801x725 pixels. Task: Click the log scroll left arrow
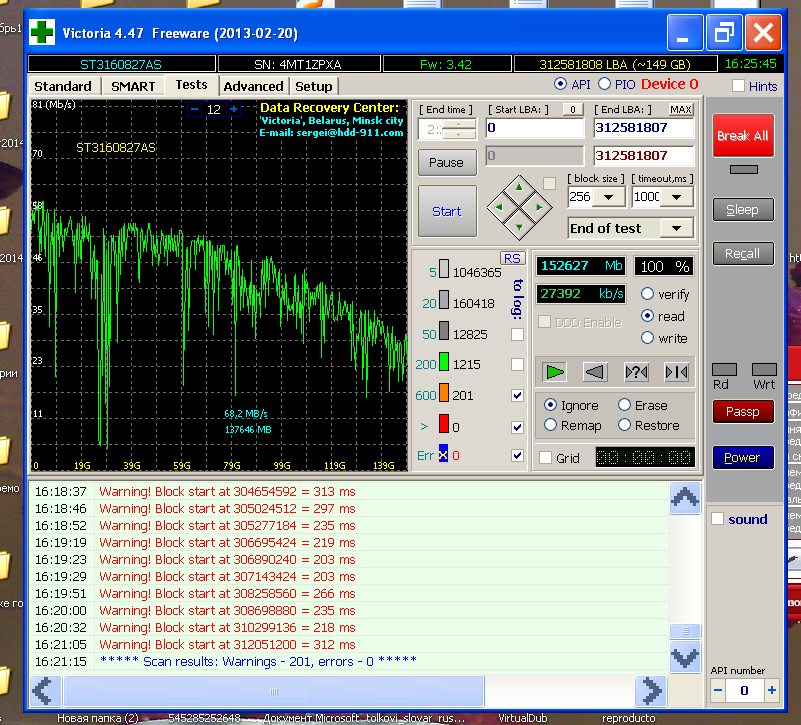[45, 691]
